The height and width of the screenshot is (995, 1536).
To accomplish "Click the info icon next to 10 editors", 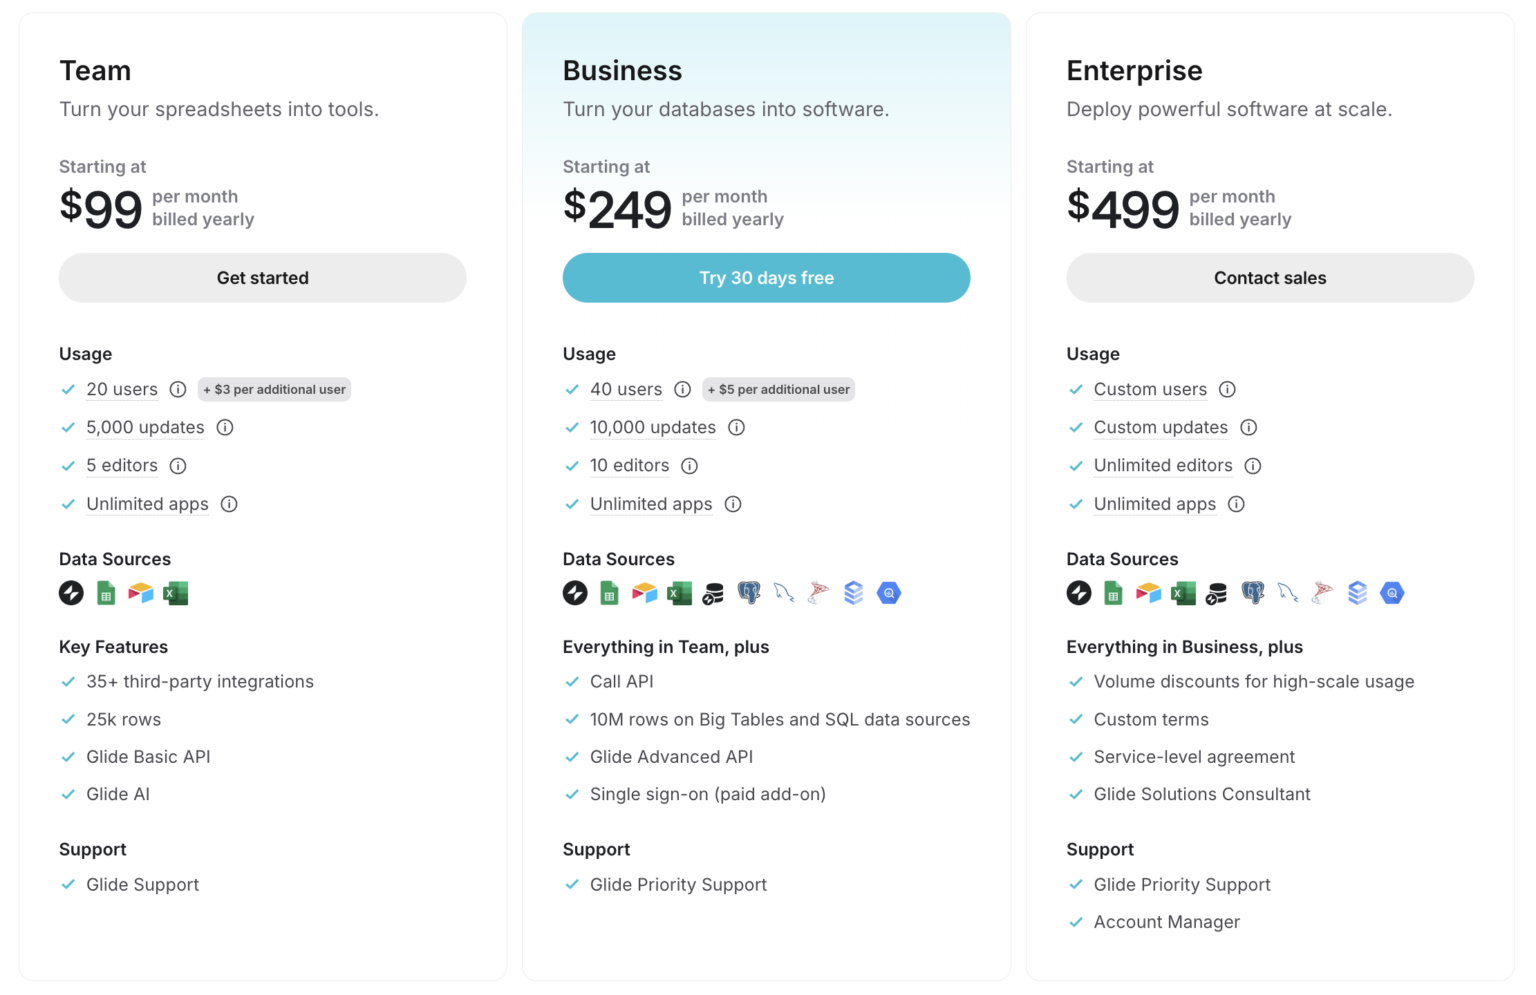I will 689,465.
